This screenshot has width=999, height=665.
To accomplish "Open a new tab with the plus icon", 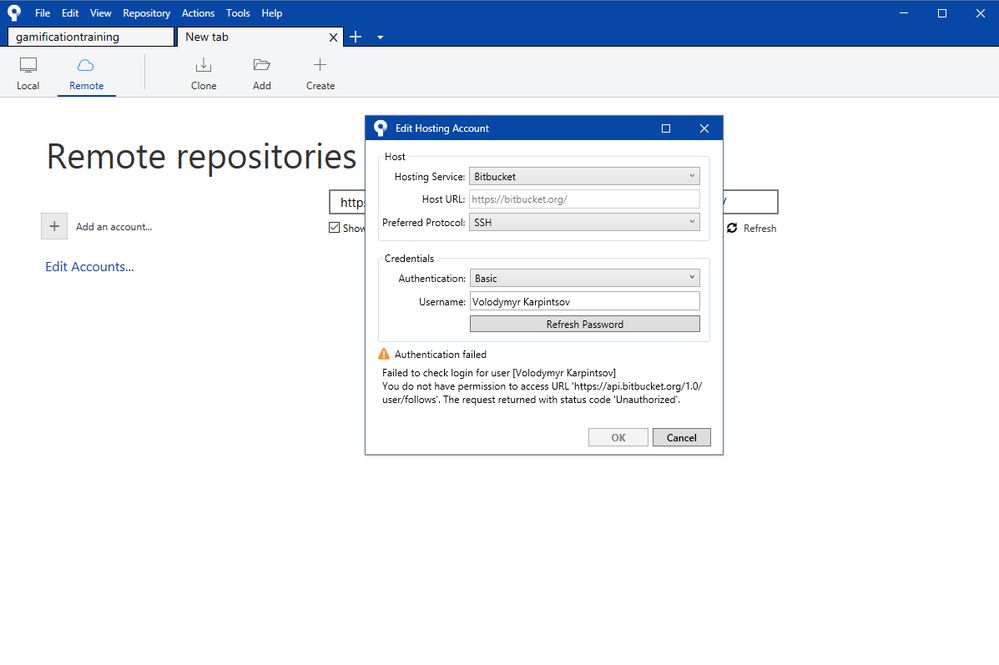I will 356,37.
